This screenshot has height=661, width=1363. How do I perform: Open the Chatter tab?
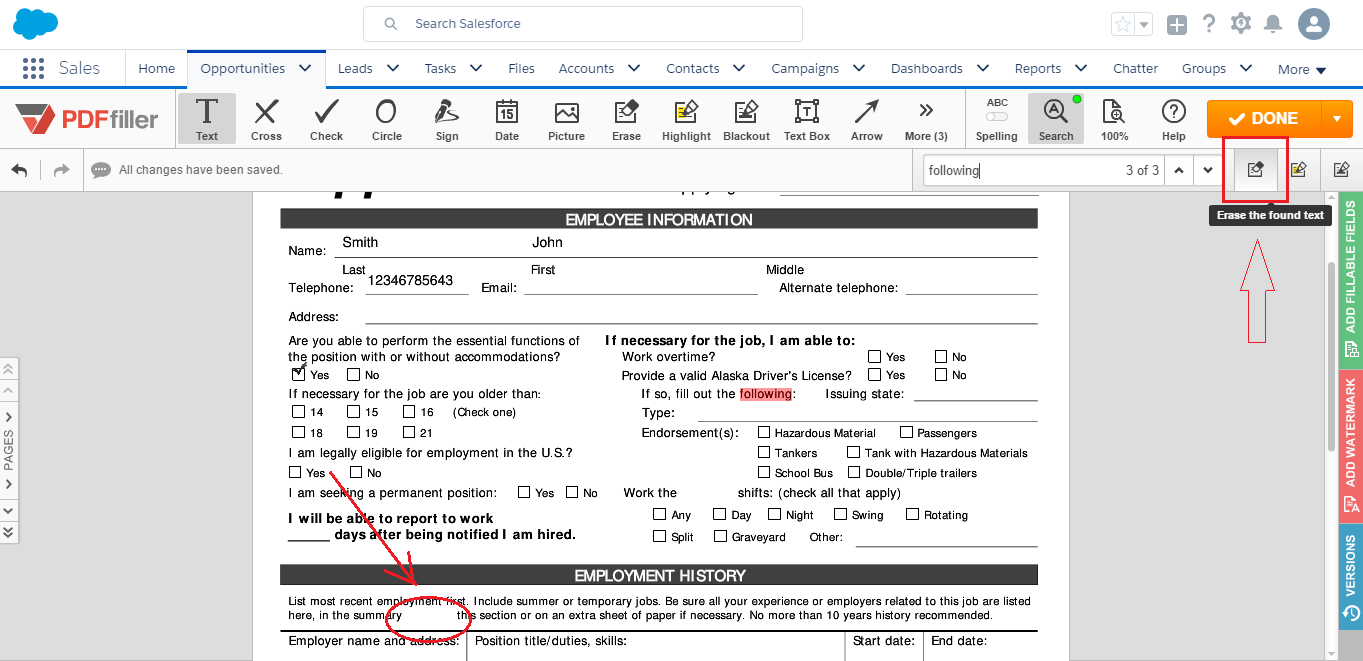pos(1135,68)
